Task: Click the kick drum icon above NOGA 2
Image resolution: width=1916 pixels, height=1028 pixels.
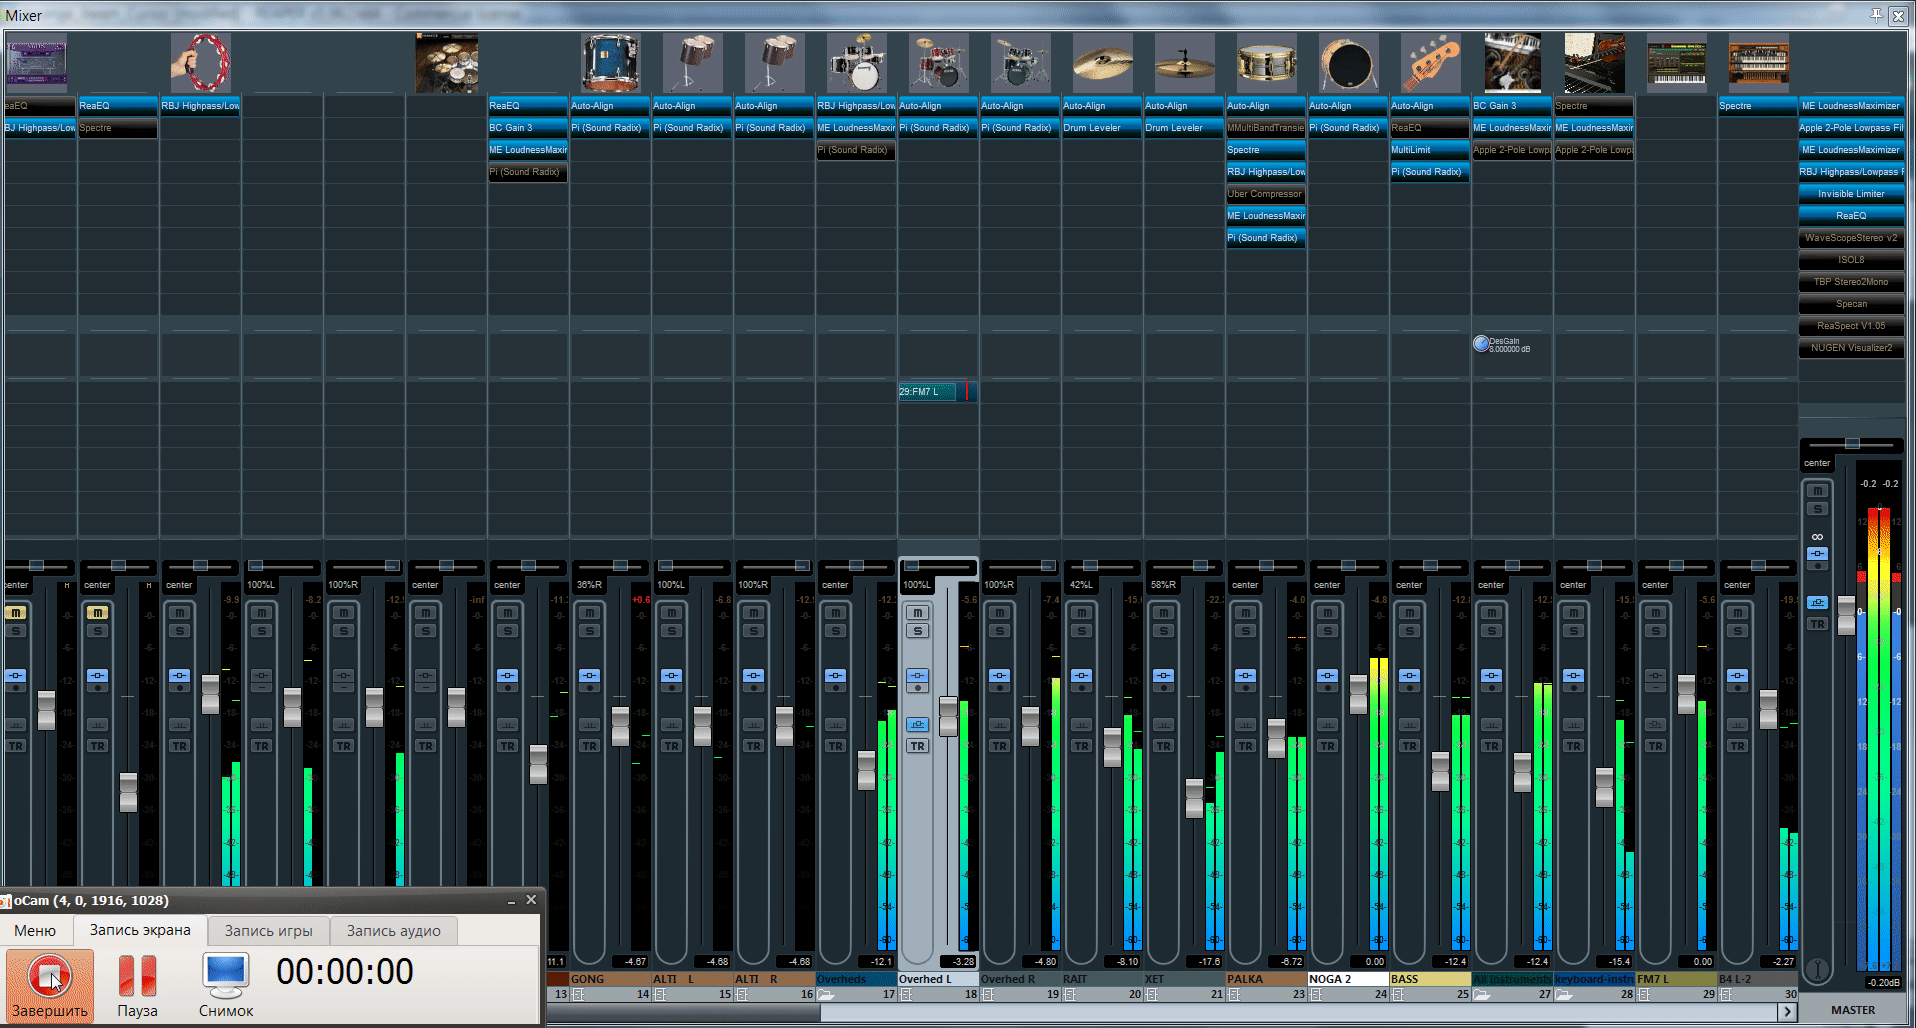Action: [x=1348, y=62]
